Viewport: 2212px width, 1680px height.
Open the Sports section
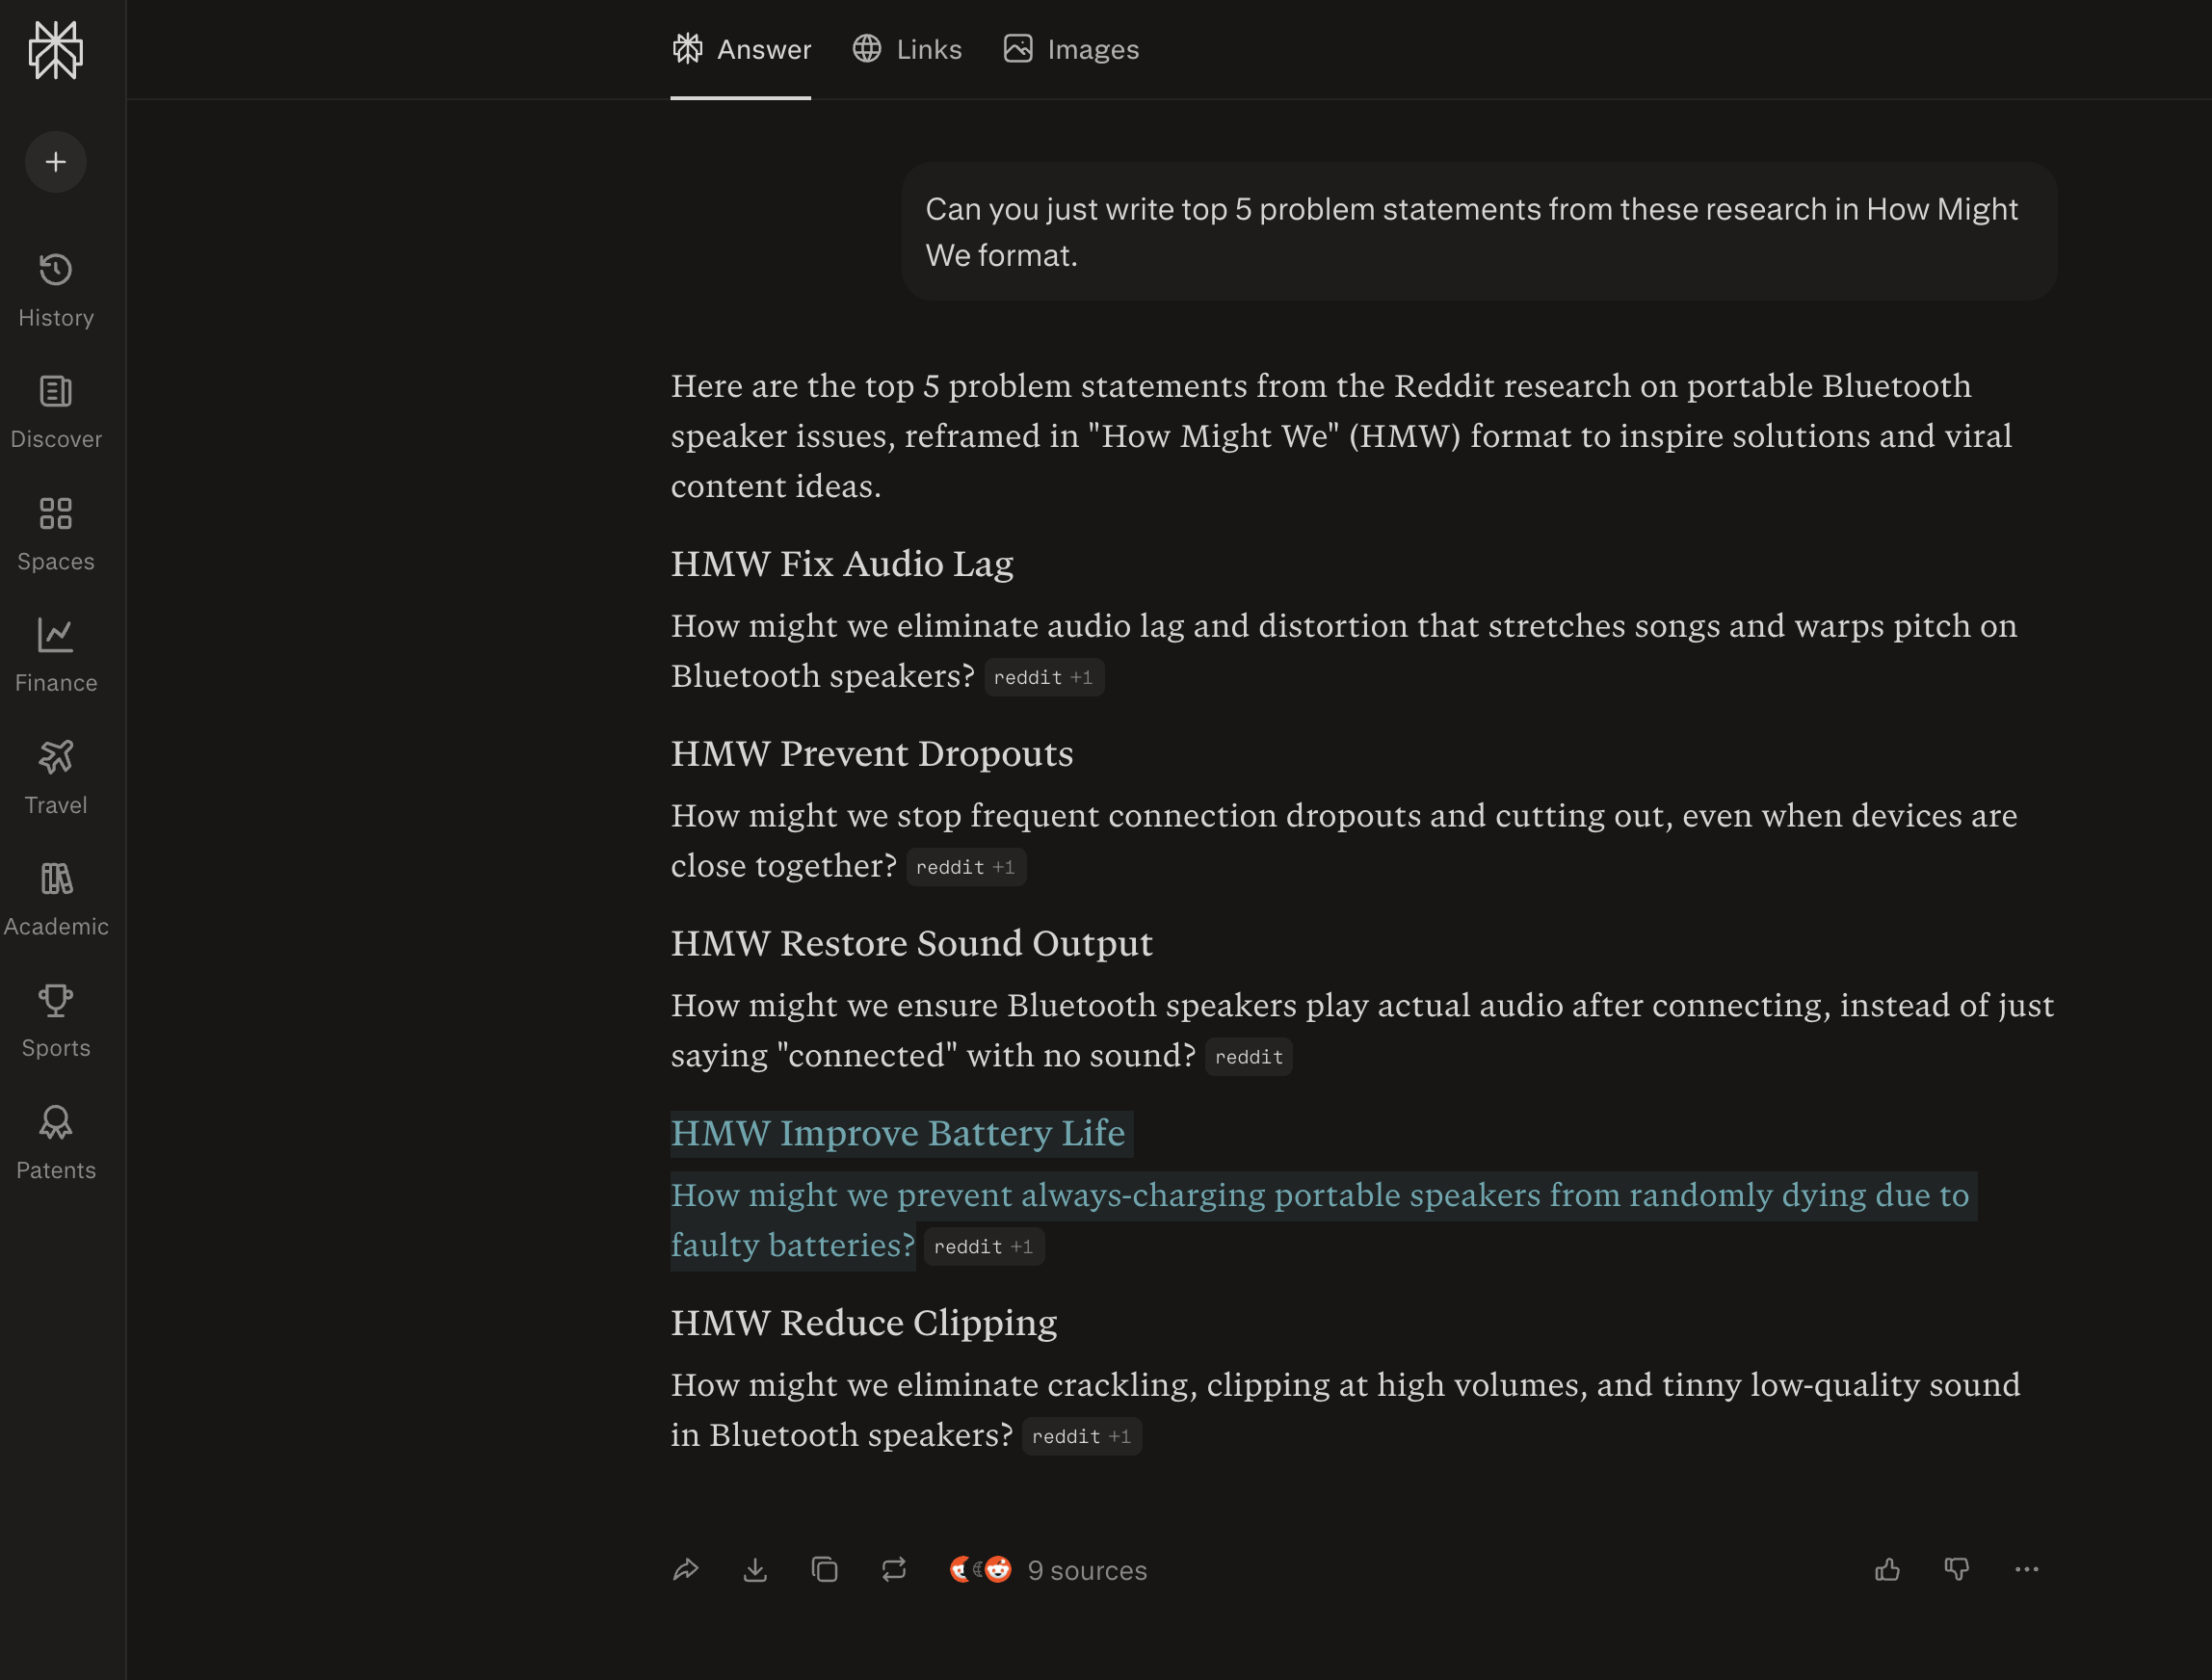pos(56,1022)
